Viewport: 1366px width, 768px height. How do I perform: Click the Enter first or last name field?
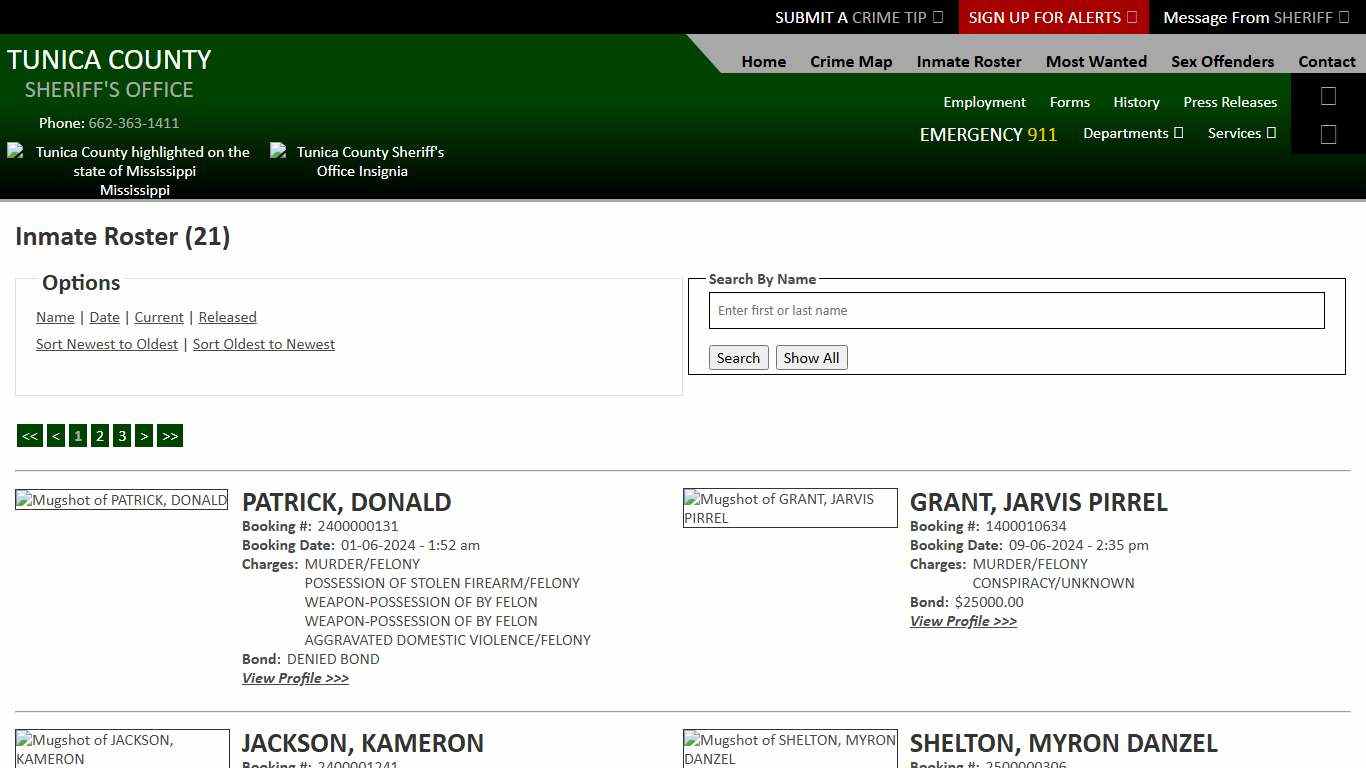(1016, 310)
